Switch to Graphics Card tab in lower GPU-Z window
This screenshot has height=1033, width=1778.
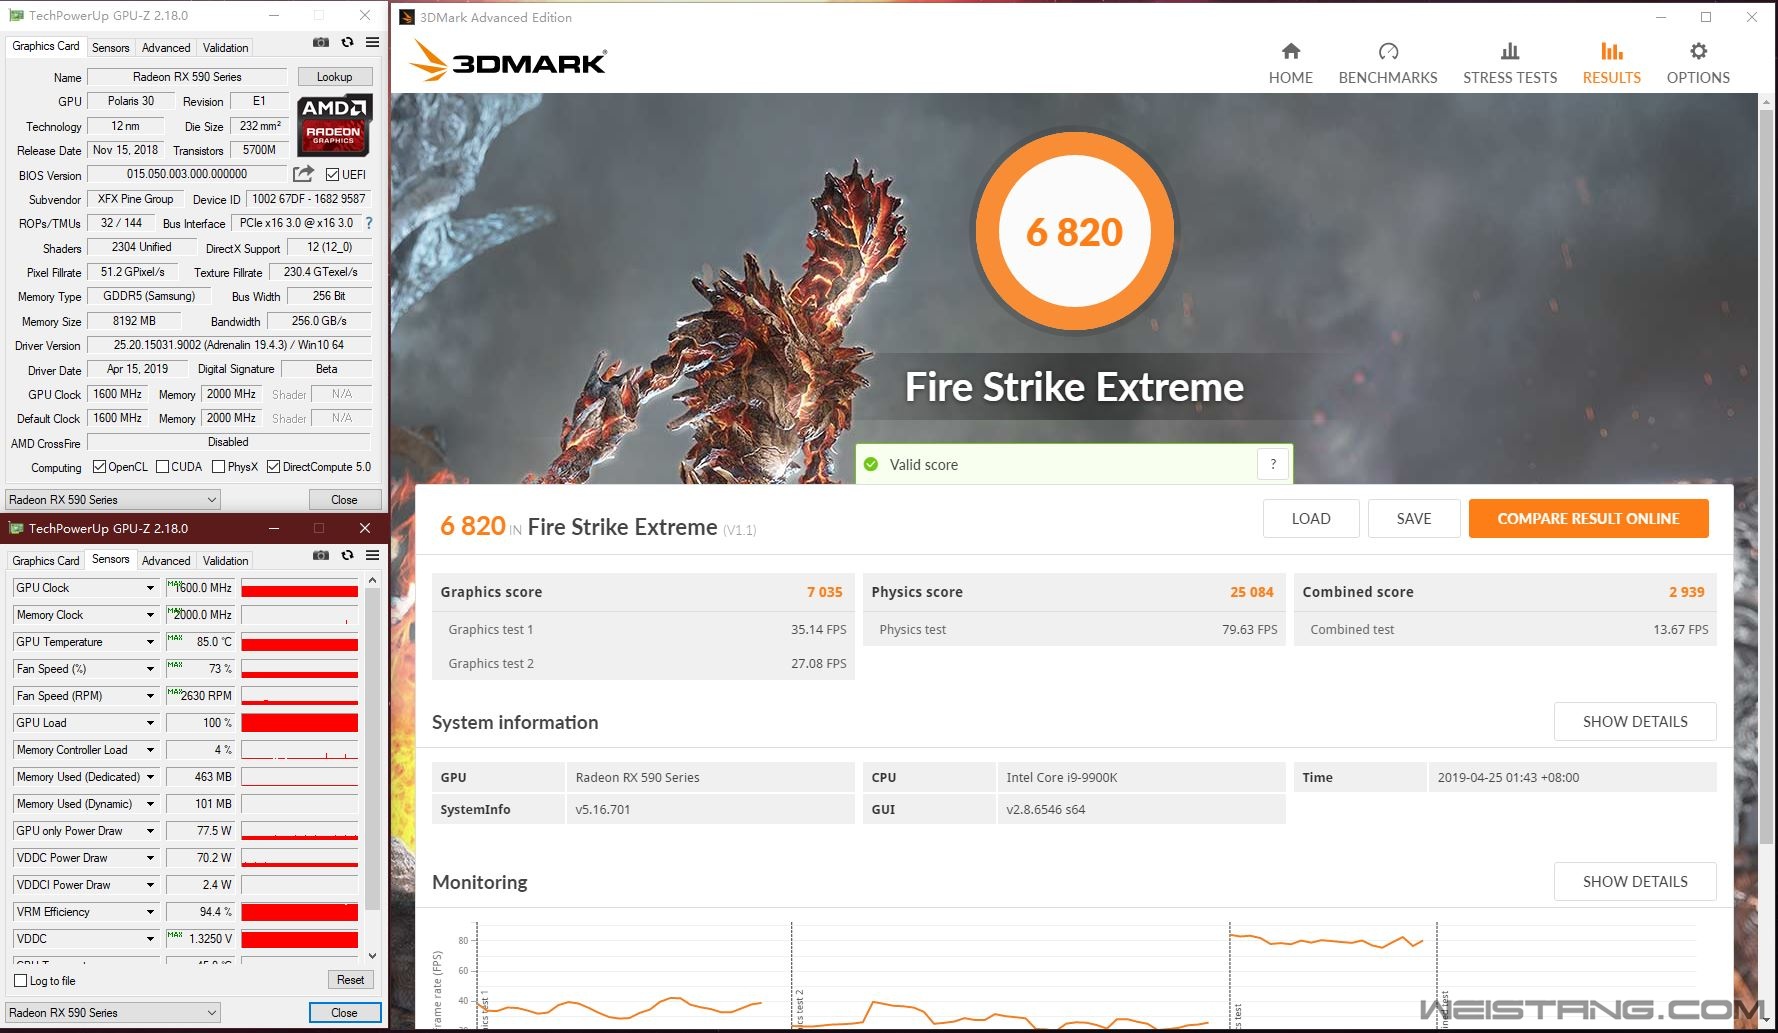[45, 560]
